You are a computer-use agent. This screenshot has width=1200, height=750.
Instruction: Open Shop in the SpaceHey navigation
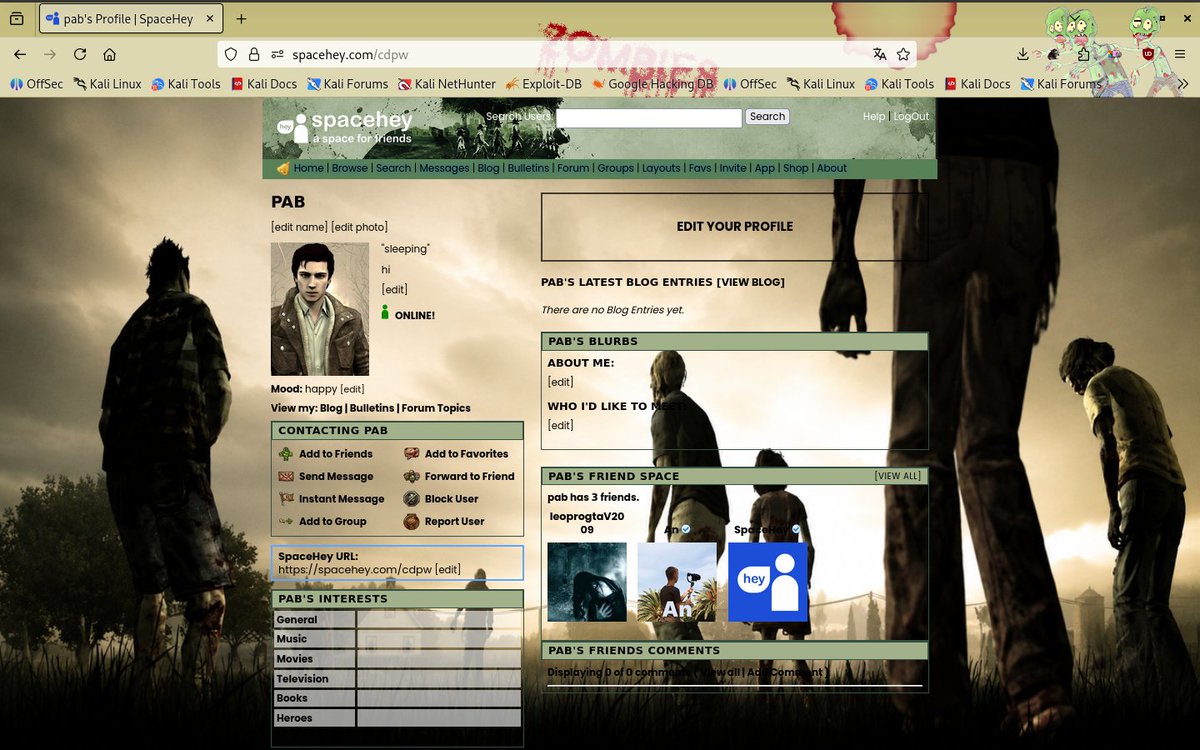pyautogui.click(x=796, y=168)
